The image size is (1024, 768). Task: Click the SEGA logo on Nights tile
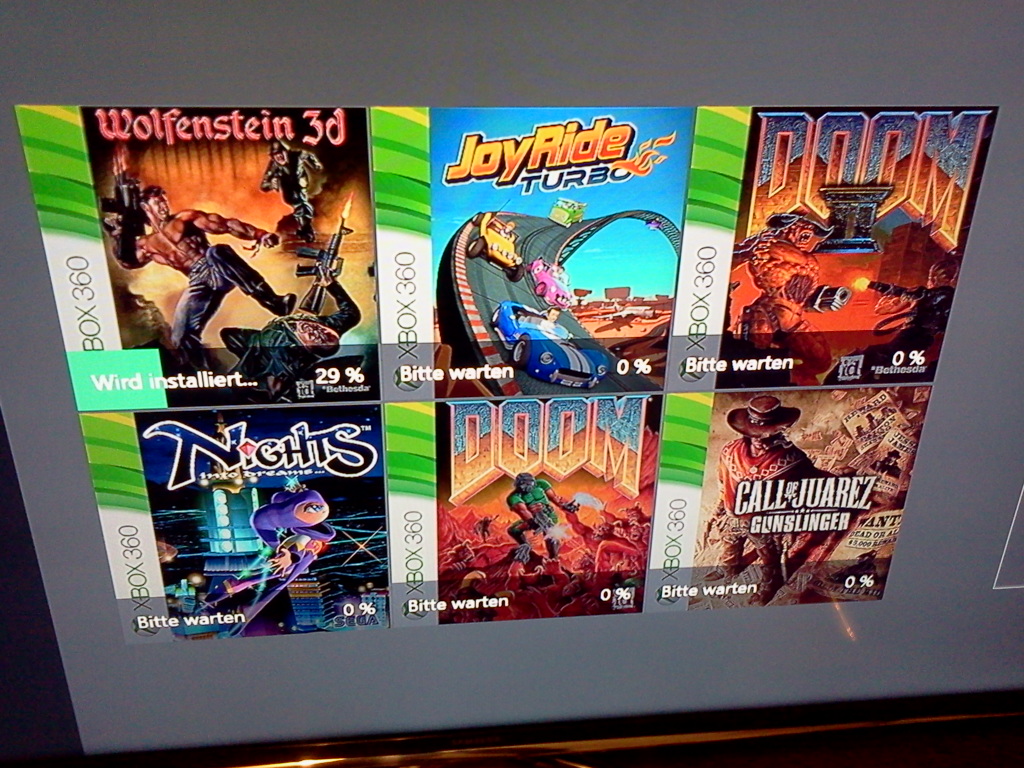click(x=357, y=621)
